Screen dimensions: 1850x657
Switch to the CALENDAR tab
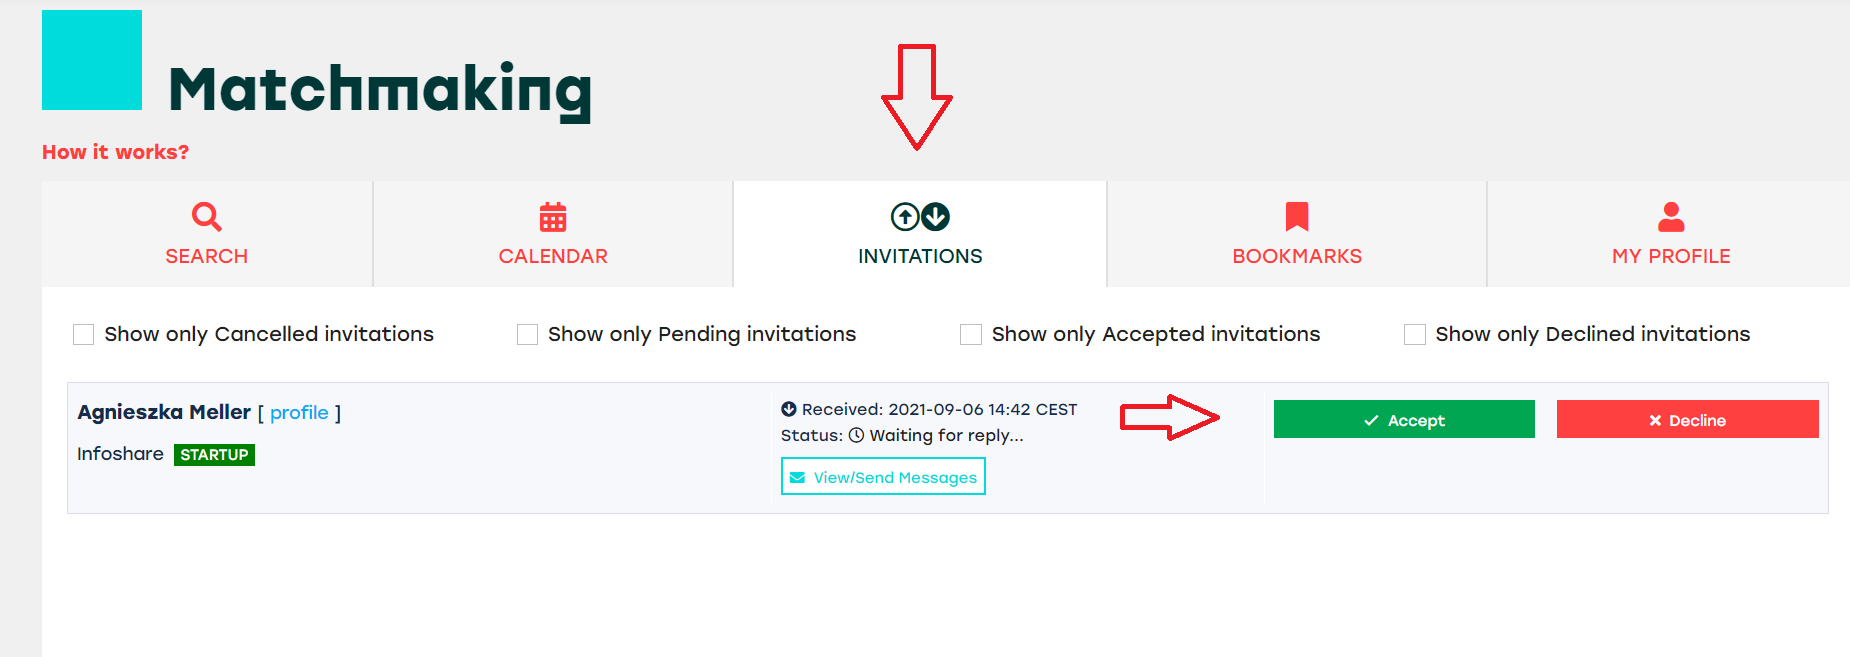click(x=553, y=234)
